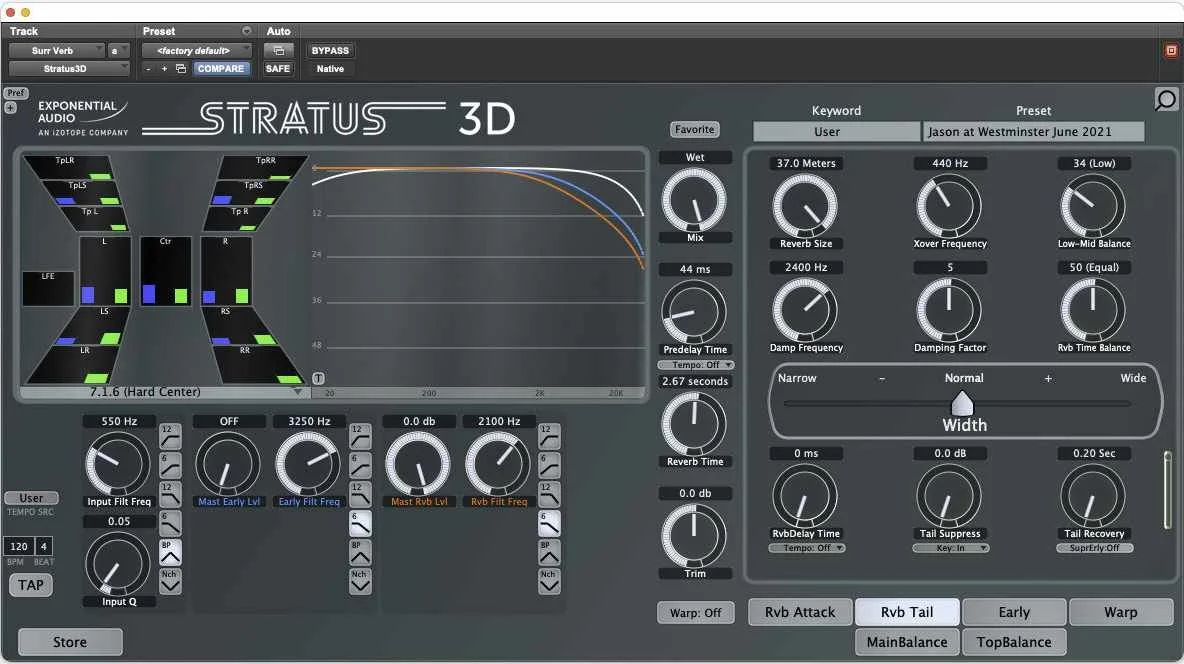
Task: Click the preset name Jason at Westminster June 2021
Action: pos(1033,131)
